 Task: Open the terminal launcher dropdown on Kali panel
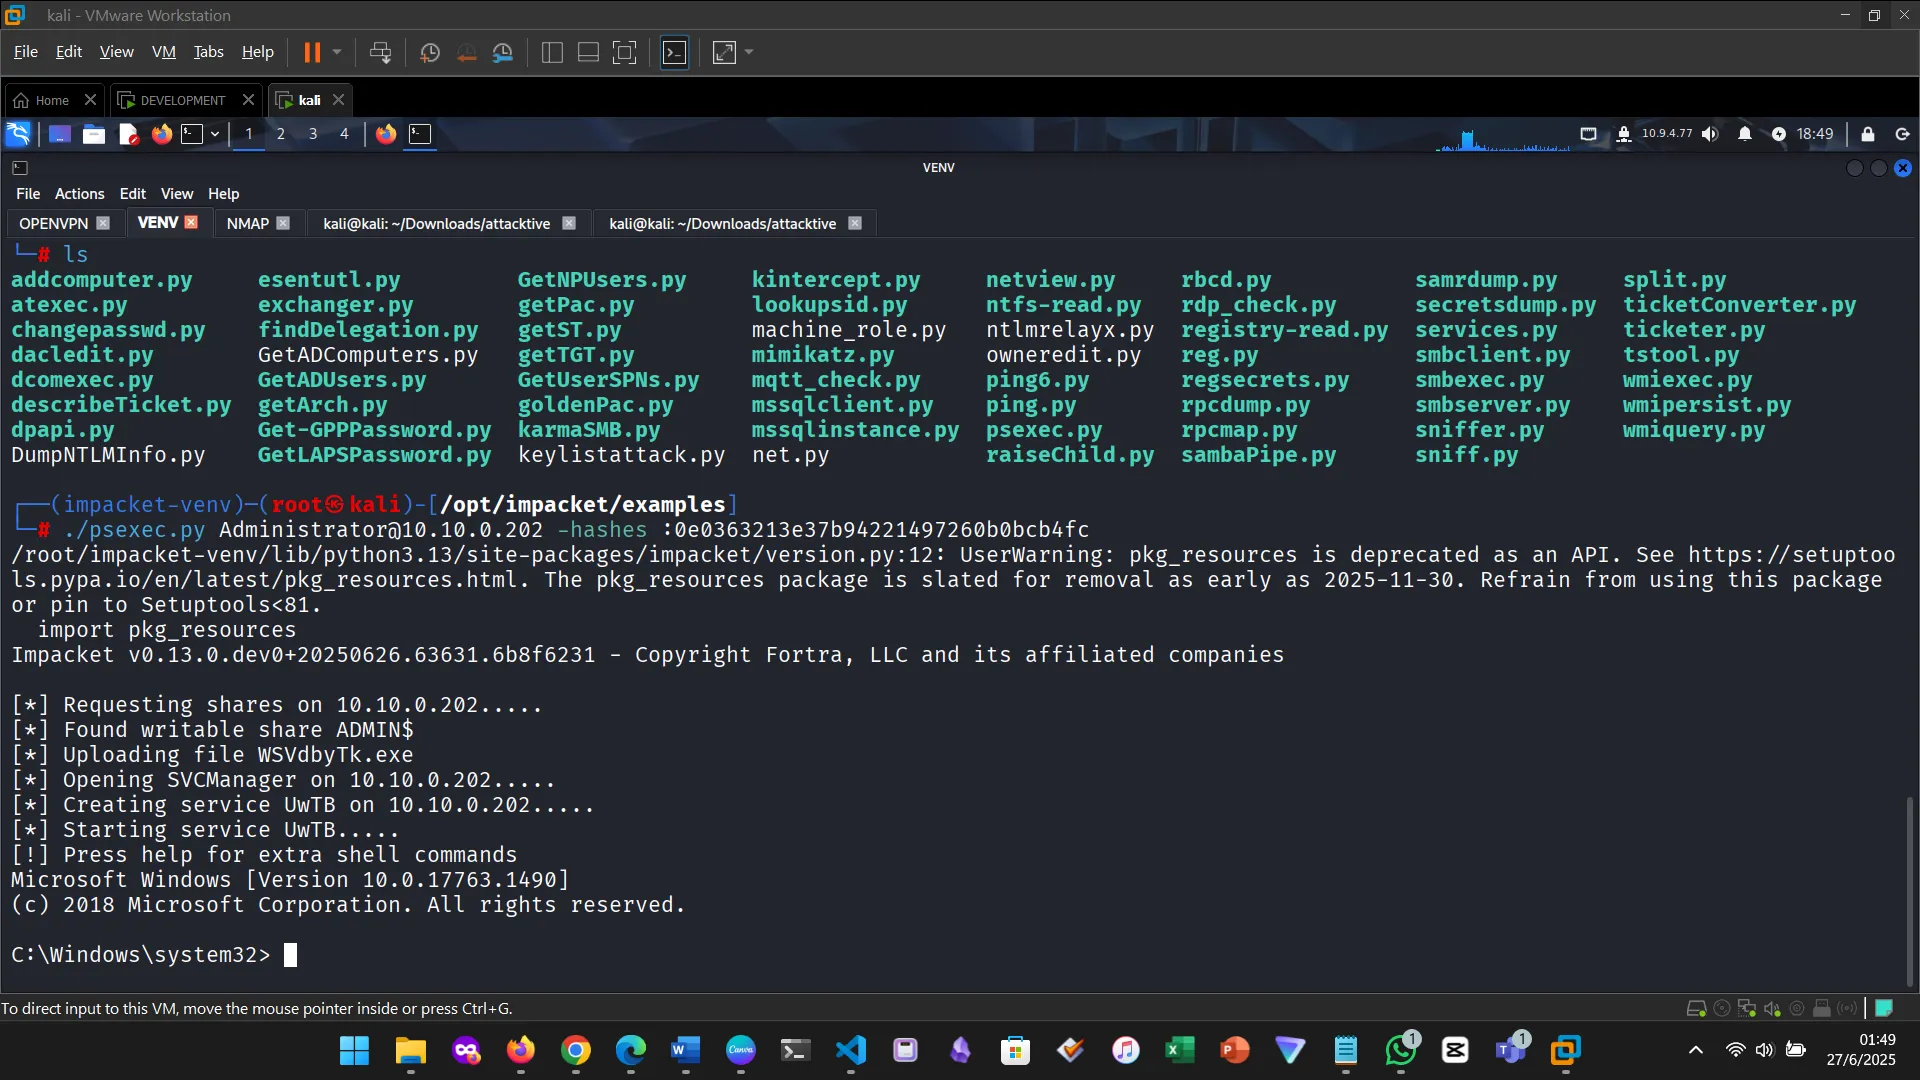(x=214, y=133)
